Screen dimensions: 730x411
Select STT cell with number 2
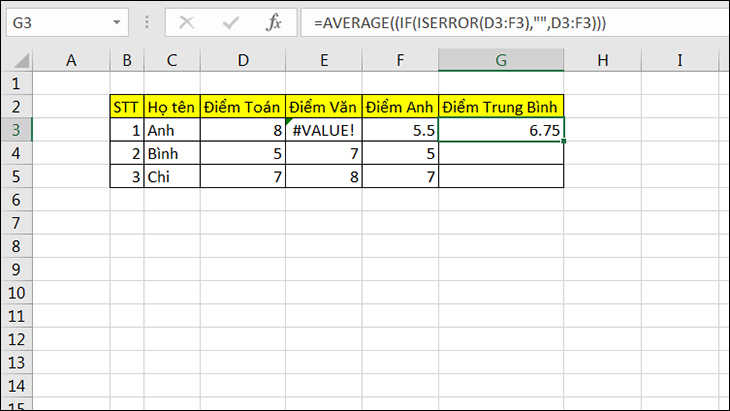pos(127,153)
